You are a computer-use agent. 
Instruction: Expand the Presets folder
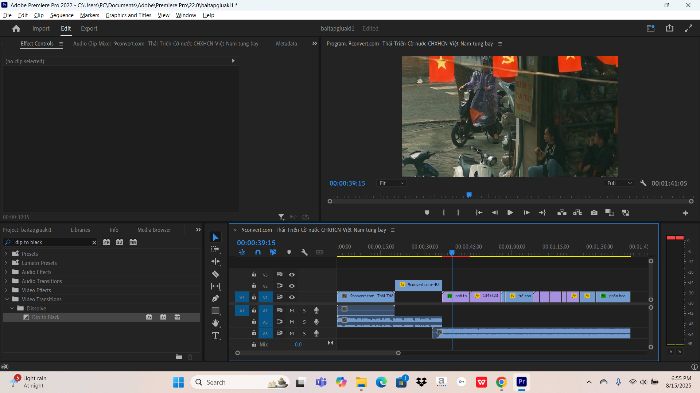[x=6, y=254]
